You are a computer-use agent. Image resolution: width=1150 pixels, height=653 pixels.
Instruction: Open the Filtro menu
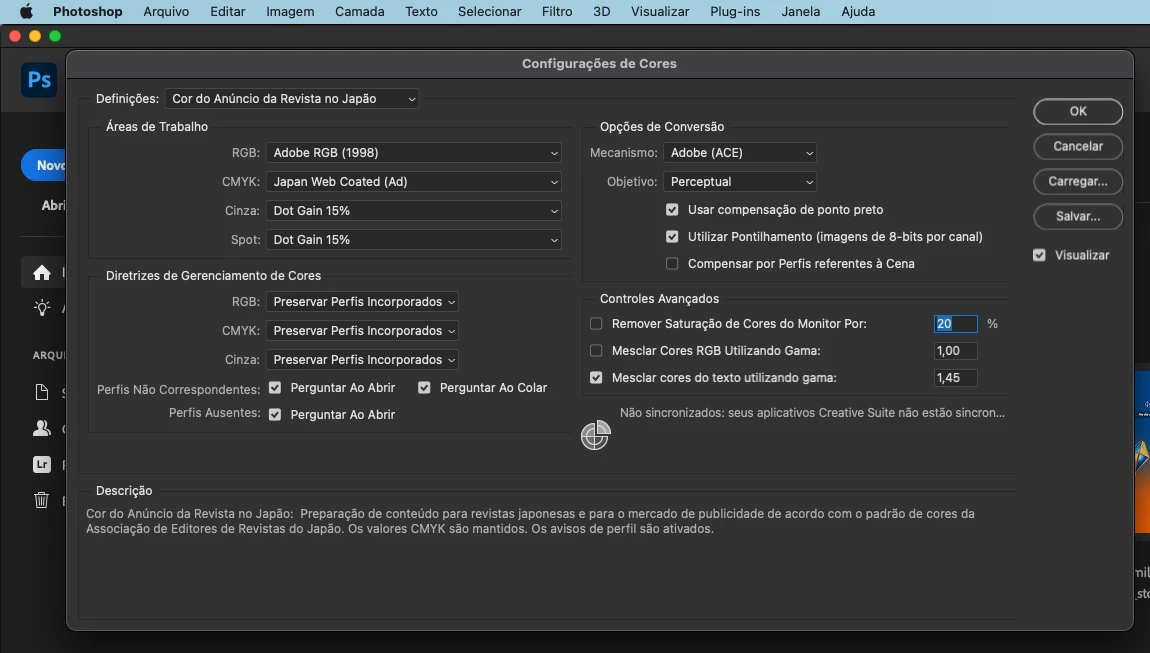pyautogui.click(x=557, y=12)
